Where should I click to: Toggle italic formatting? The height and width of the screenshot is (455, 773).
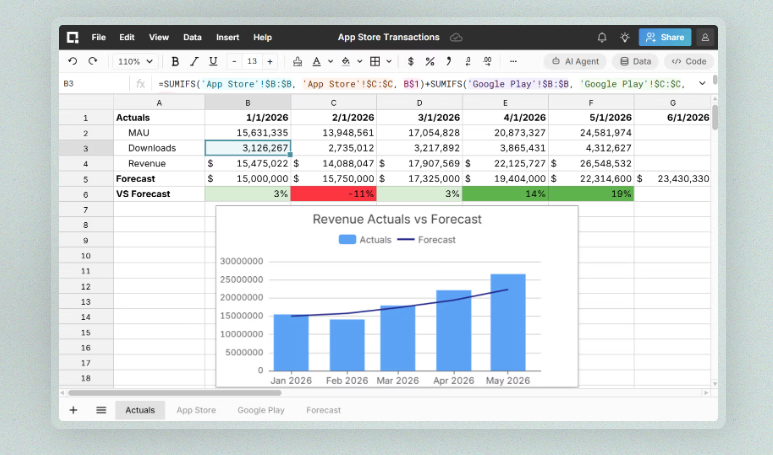(x=194, y=62)
